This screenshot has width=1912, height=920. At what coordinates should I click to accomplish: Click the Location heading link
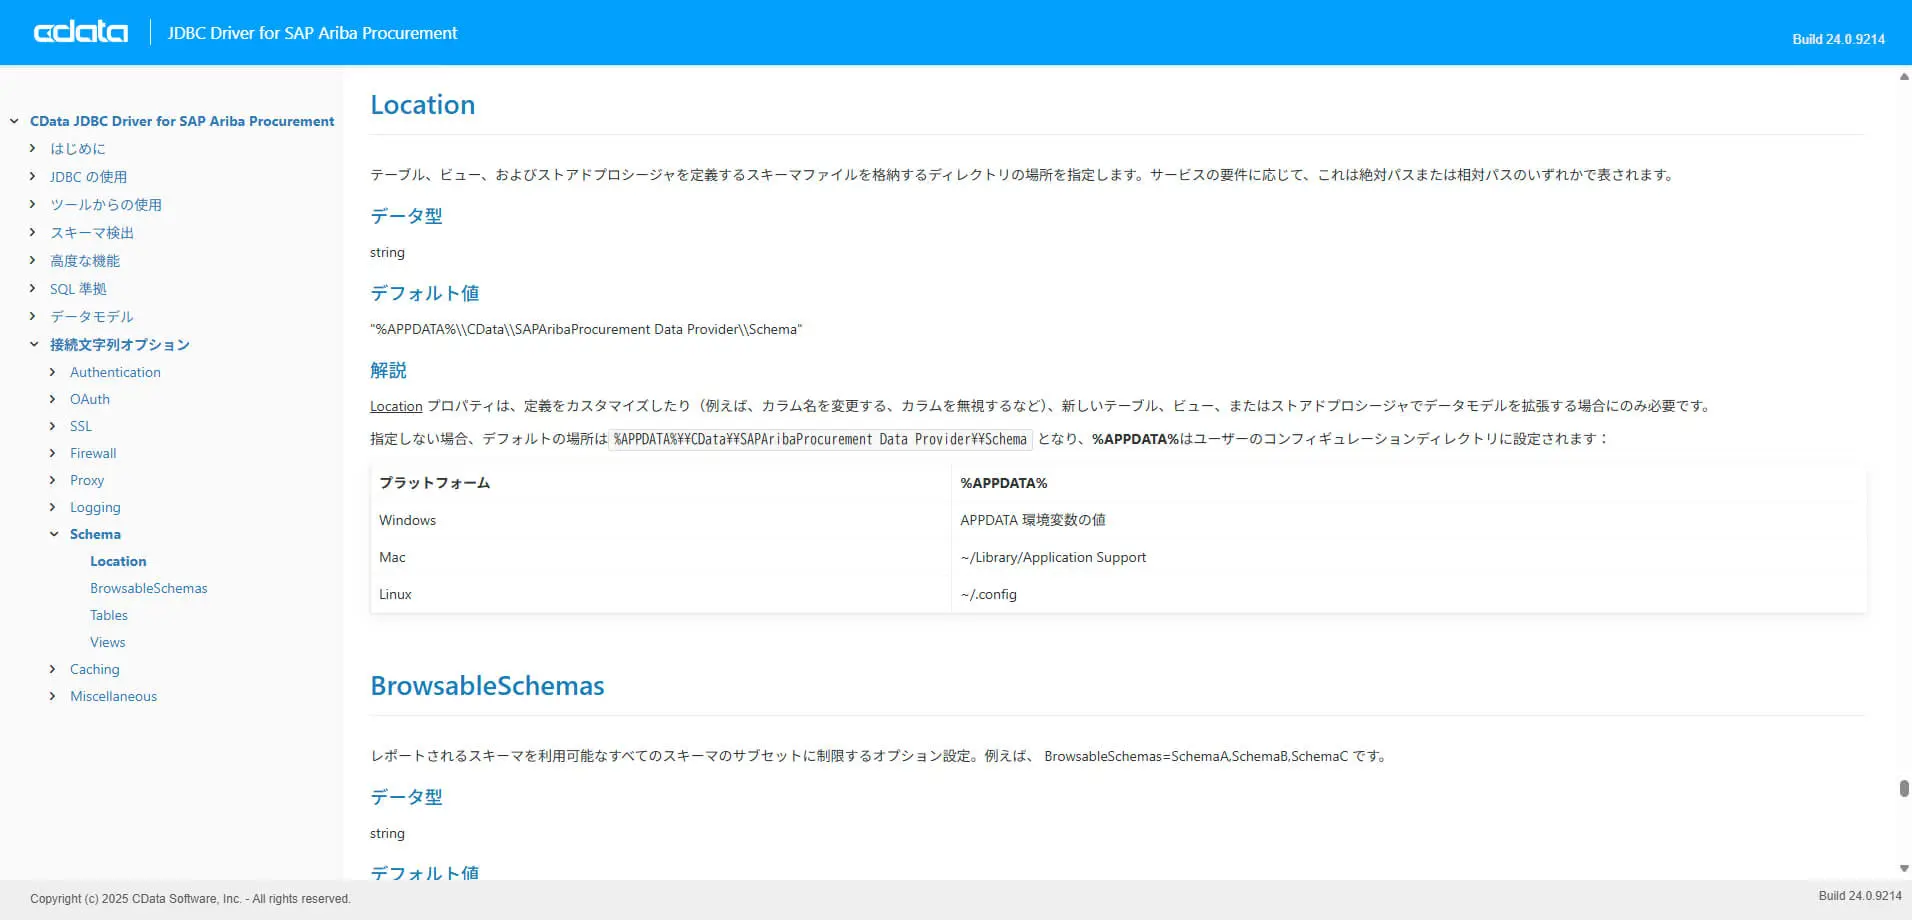423,104
